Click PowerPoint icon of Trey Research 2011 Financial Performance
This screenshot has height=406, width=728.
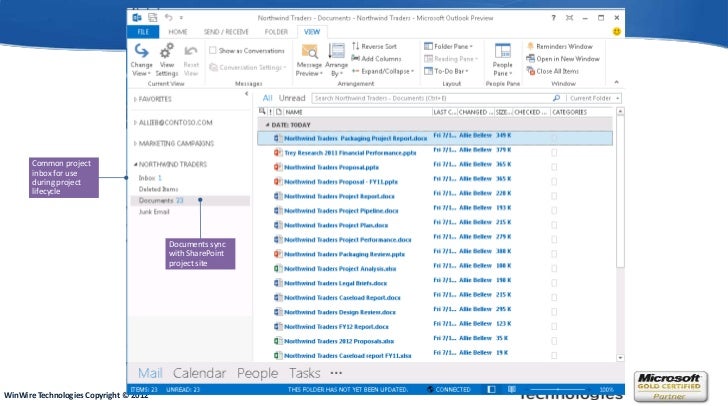coord(278,152)
